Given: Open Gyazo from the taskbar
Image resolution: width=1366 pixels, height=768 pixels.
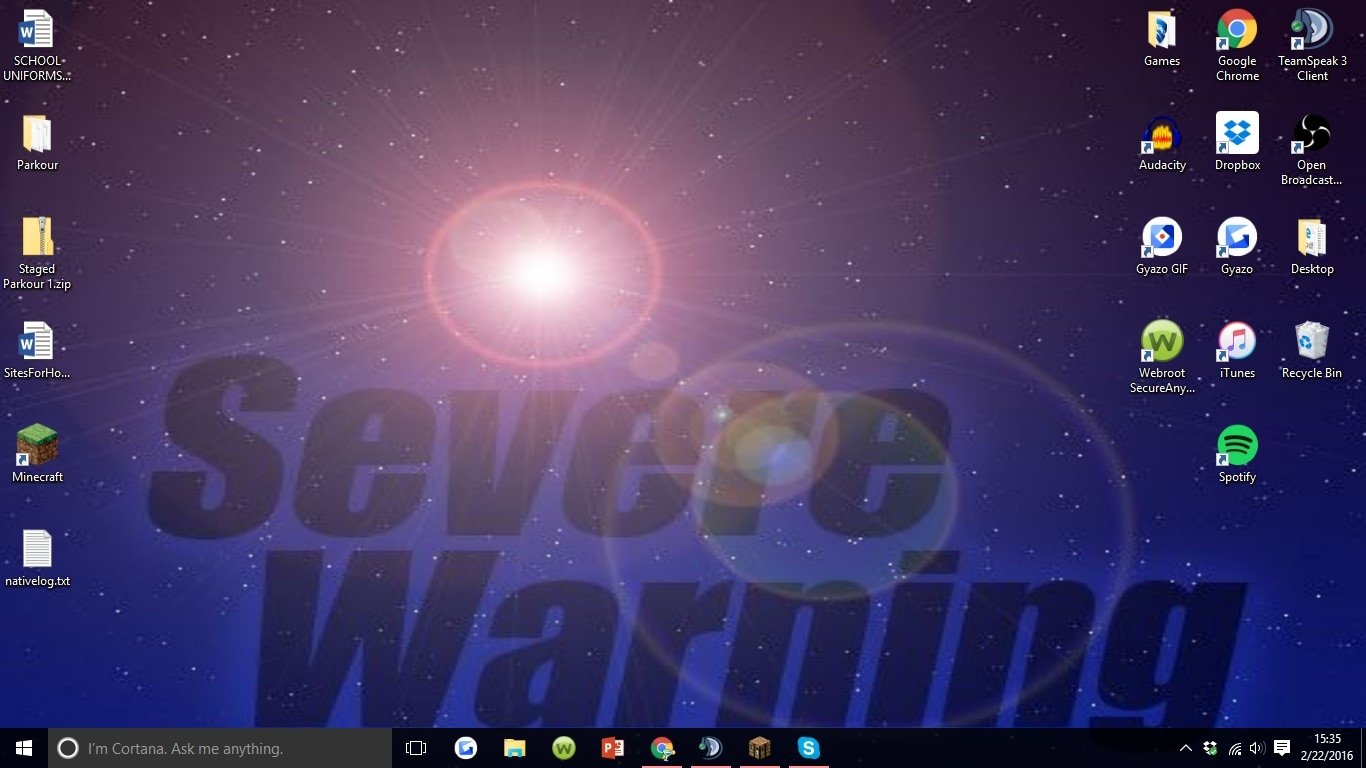Looking at the screenshot, I should [x=465, y=748].
